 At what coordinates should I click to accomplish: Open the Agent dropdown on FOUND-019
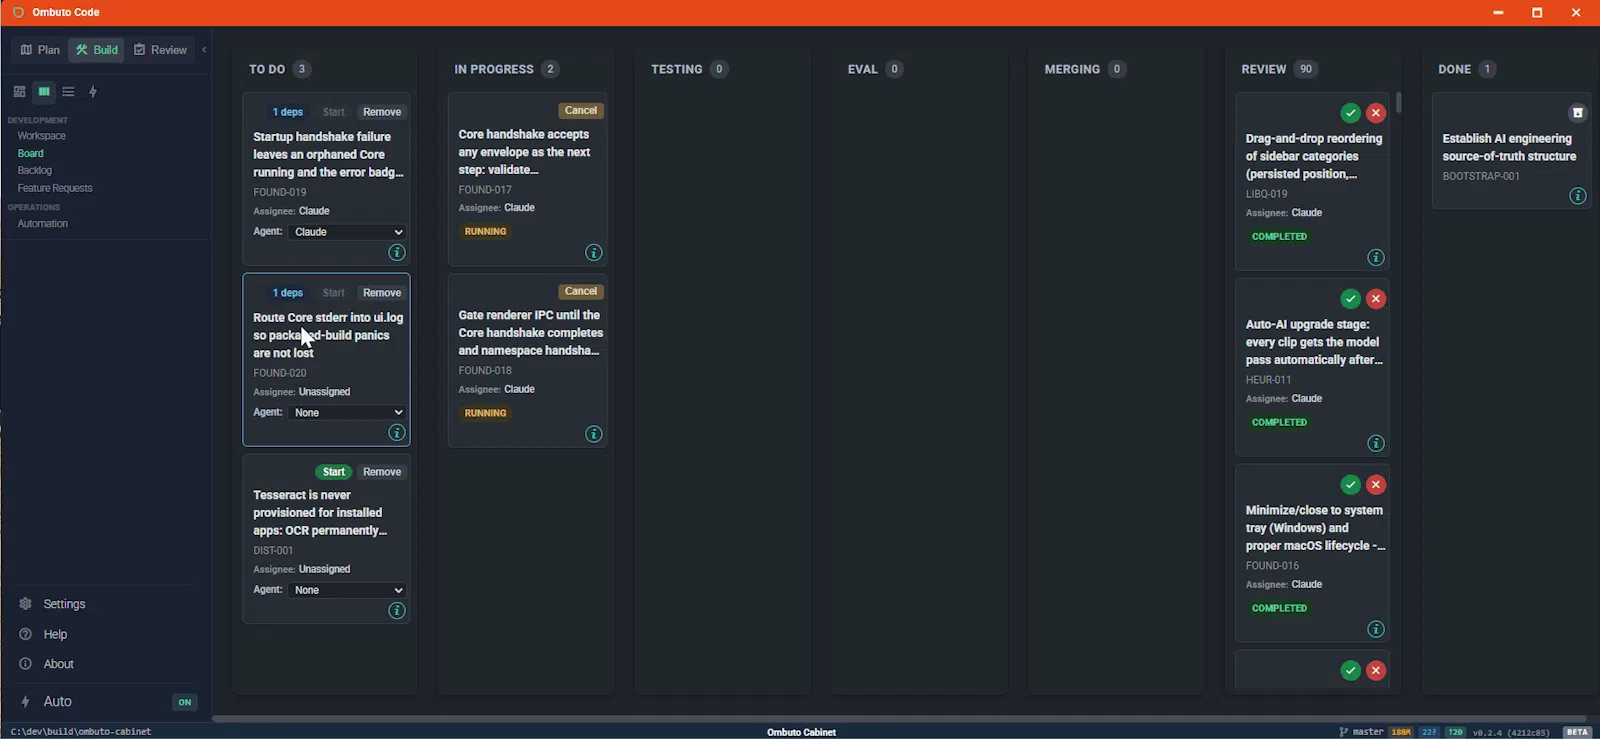[x=347, y=232]
